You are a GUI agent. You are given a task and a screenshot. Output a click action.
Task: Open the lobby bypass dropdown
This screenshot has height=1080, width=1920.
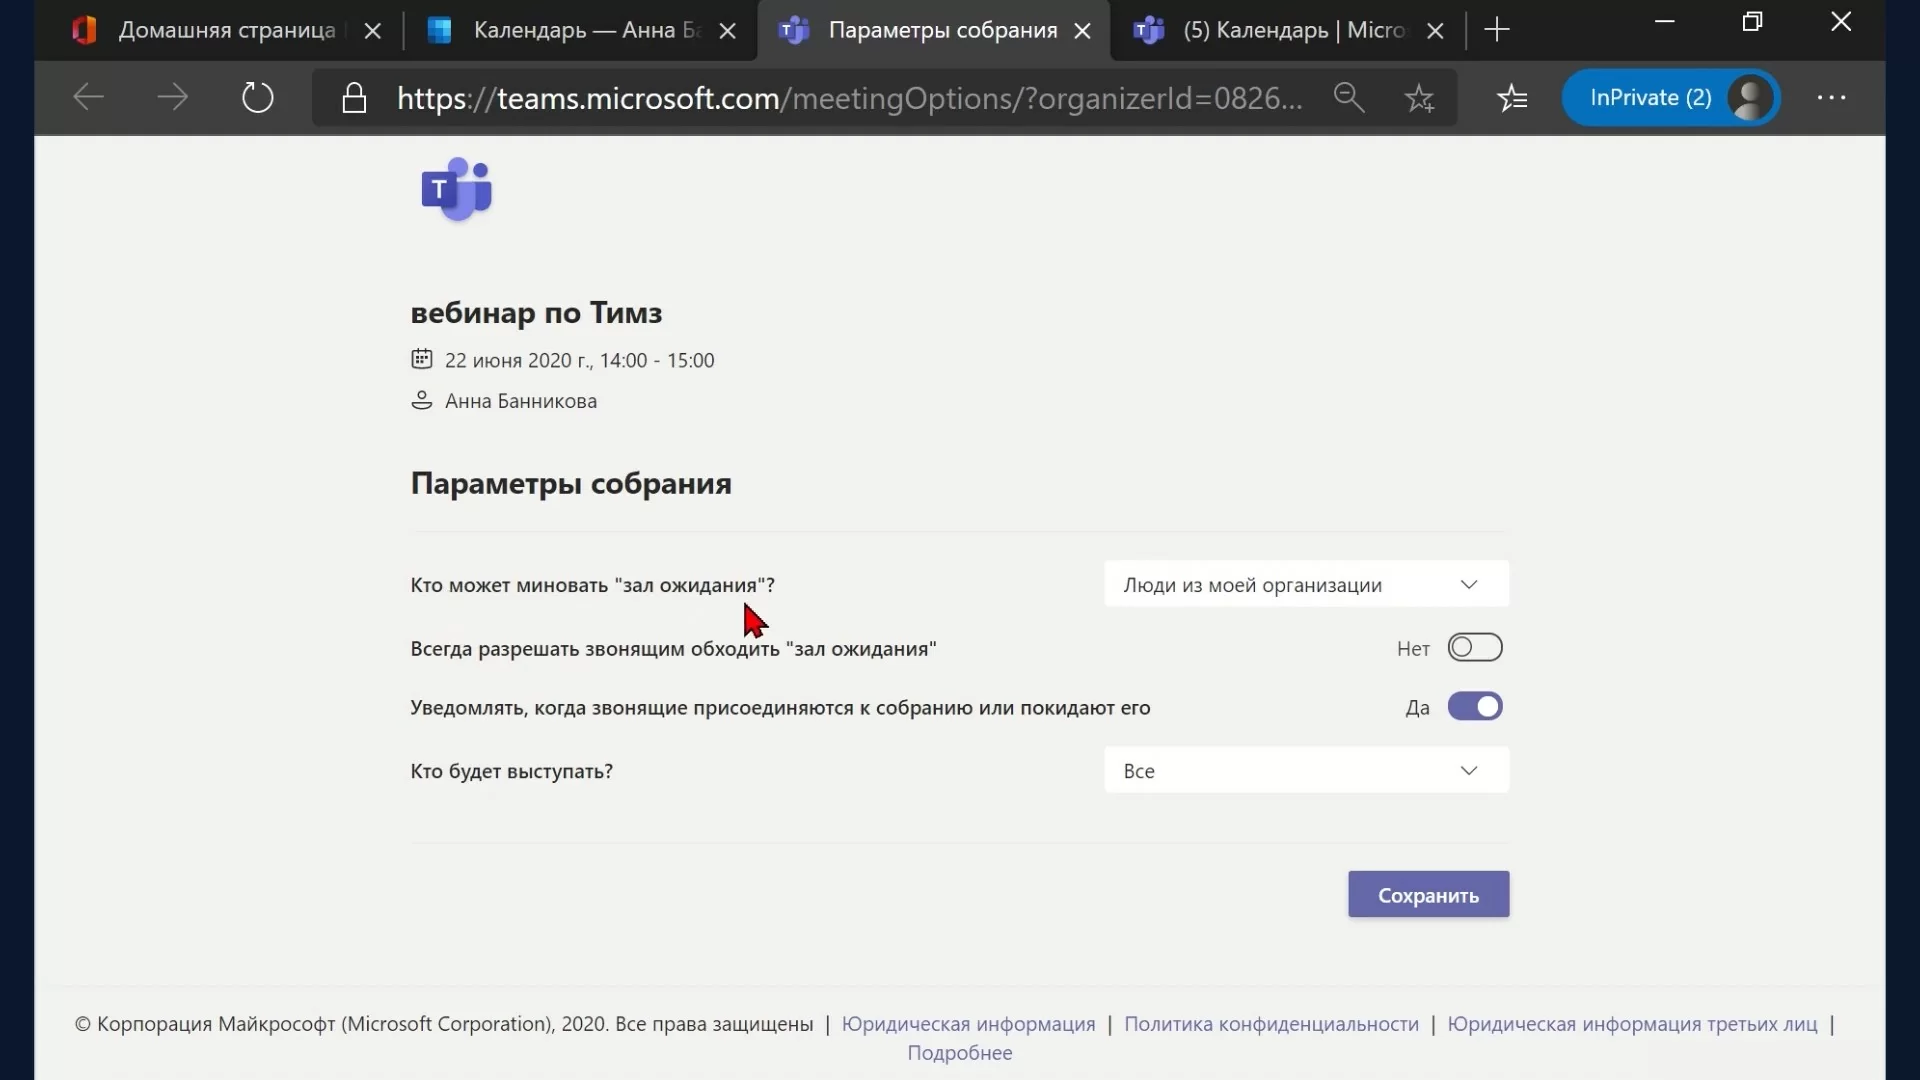1306,584
